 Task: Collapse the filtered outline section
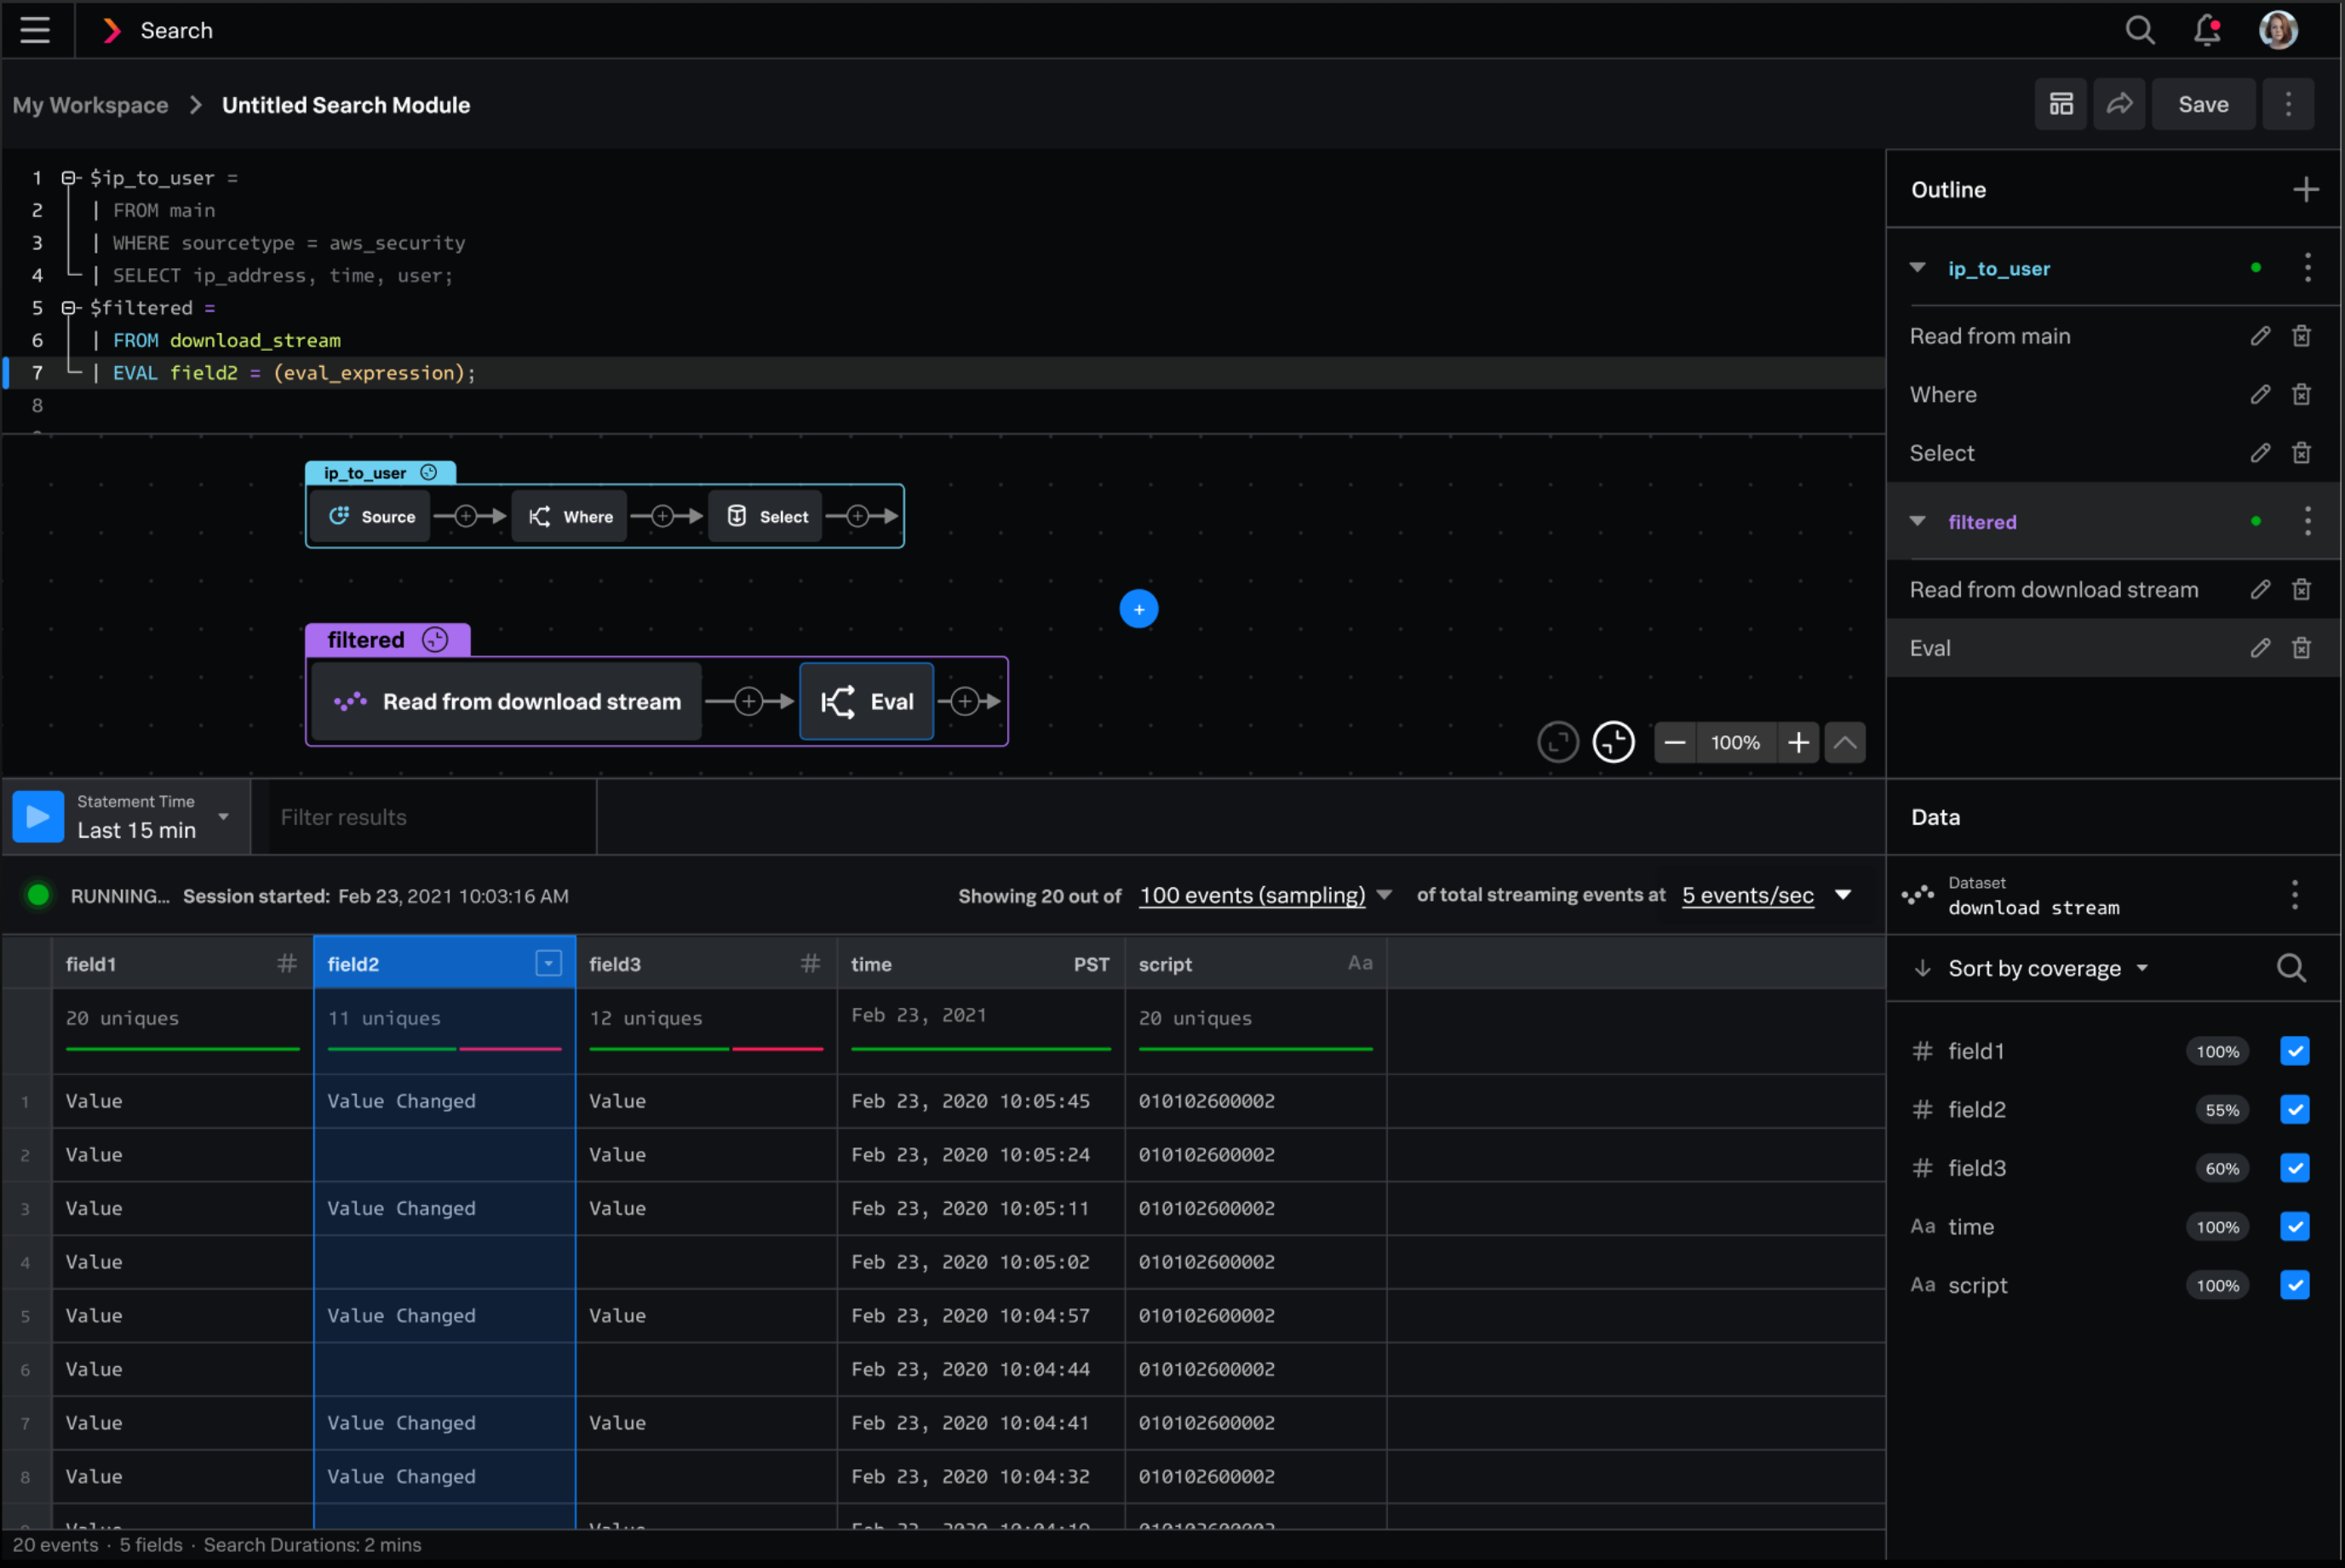1917,521
